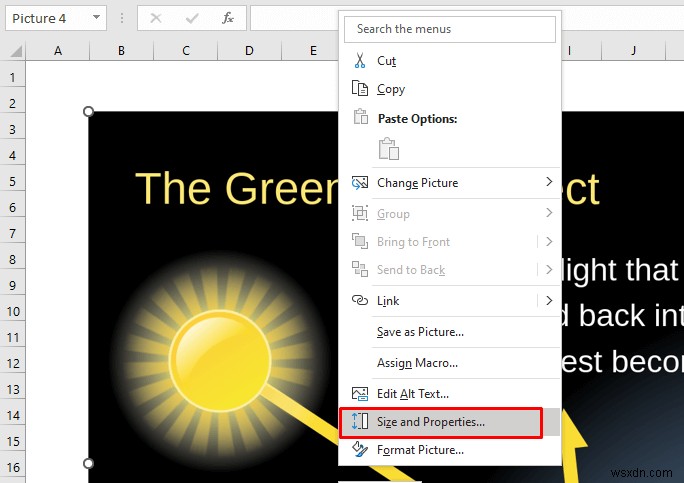This screenshot has width=684, height=483.
Task: Select column A header
Action: (58, 51)
